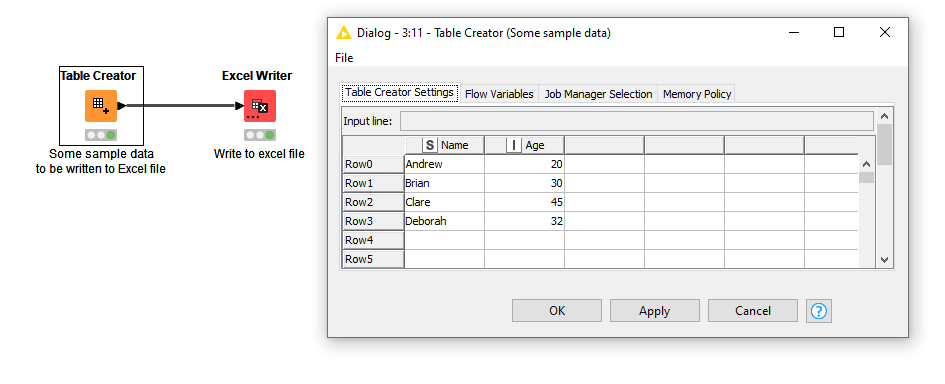Click the cell containing Andrew
Viewport: 945px width, 384px height.
(445, 164)
